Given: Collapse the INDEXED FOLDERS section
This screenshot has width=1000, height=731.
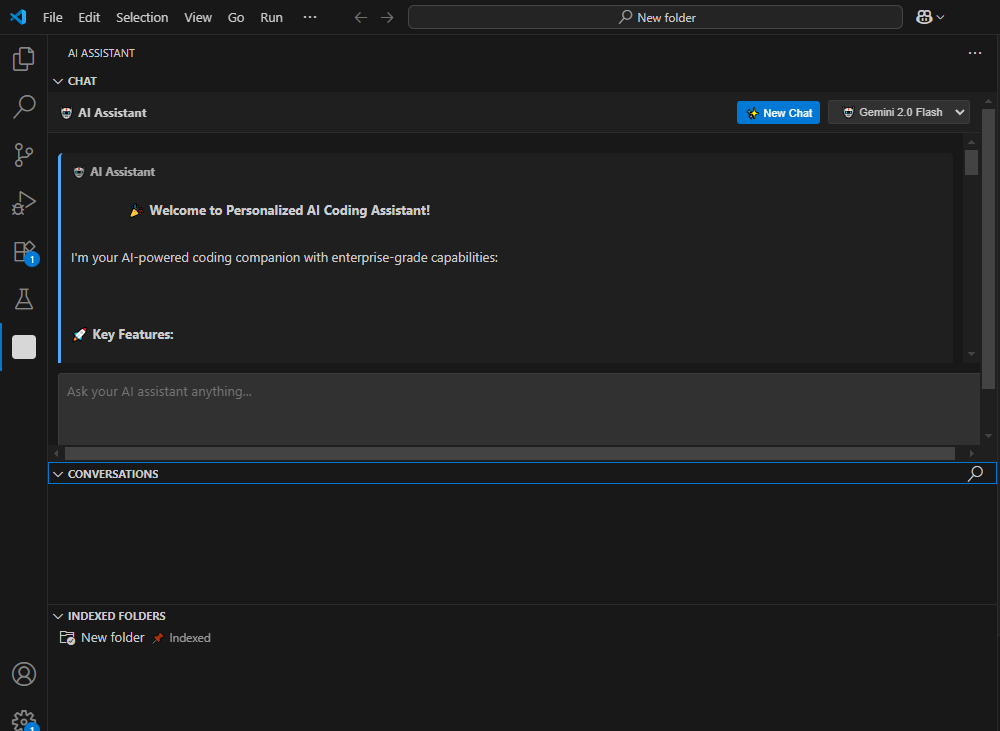Looking at the screenshot, I should [x=58, y=616].
